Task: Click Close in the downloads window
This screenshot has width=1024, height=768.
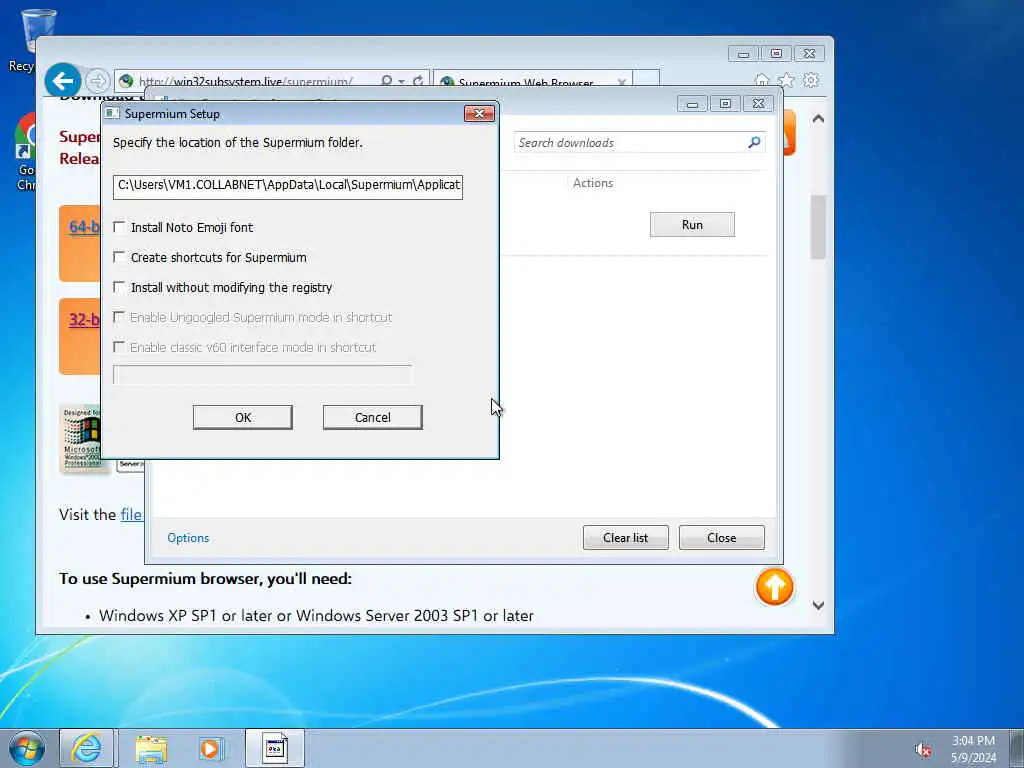Action: point(722,537)
